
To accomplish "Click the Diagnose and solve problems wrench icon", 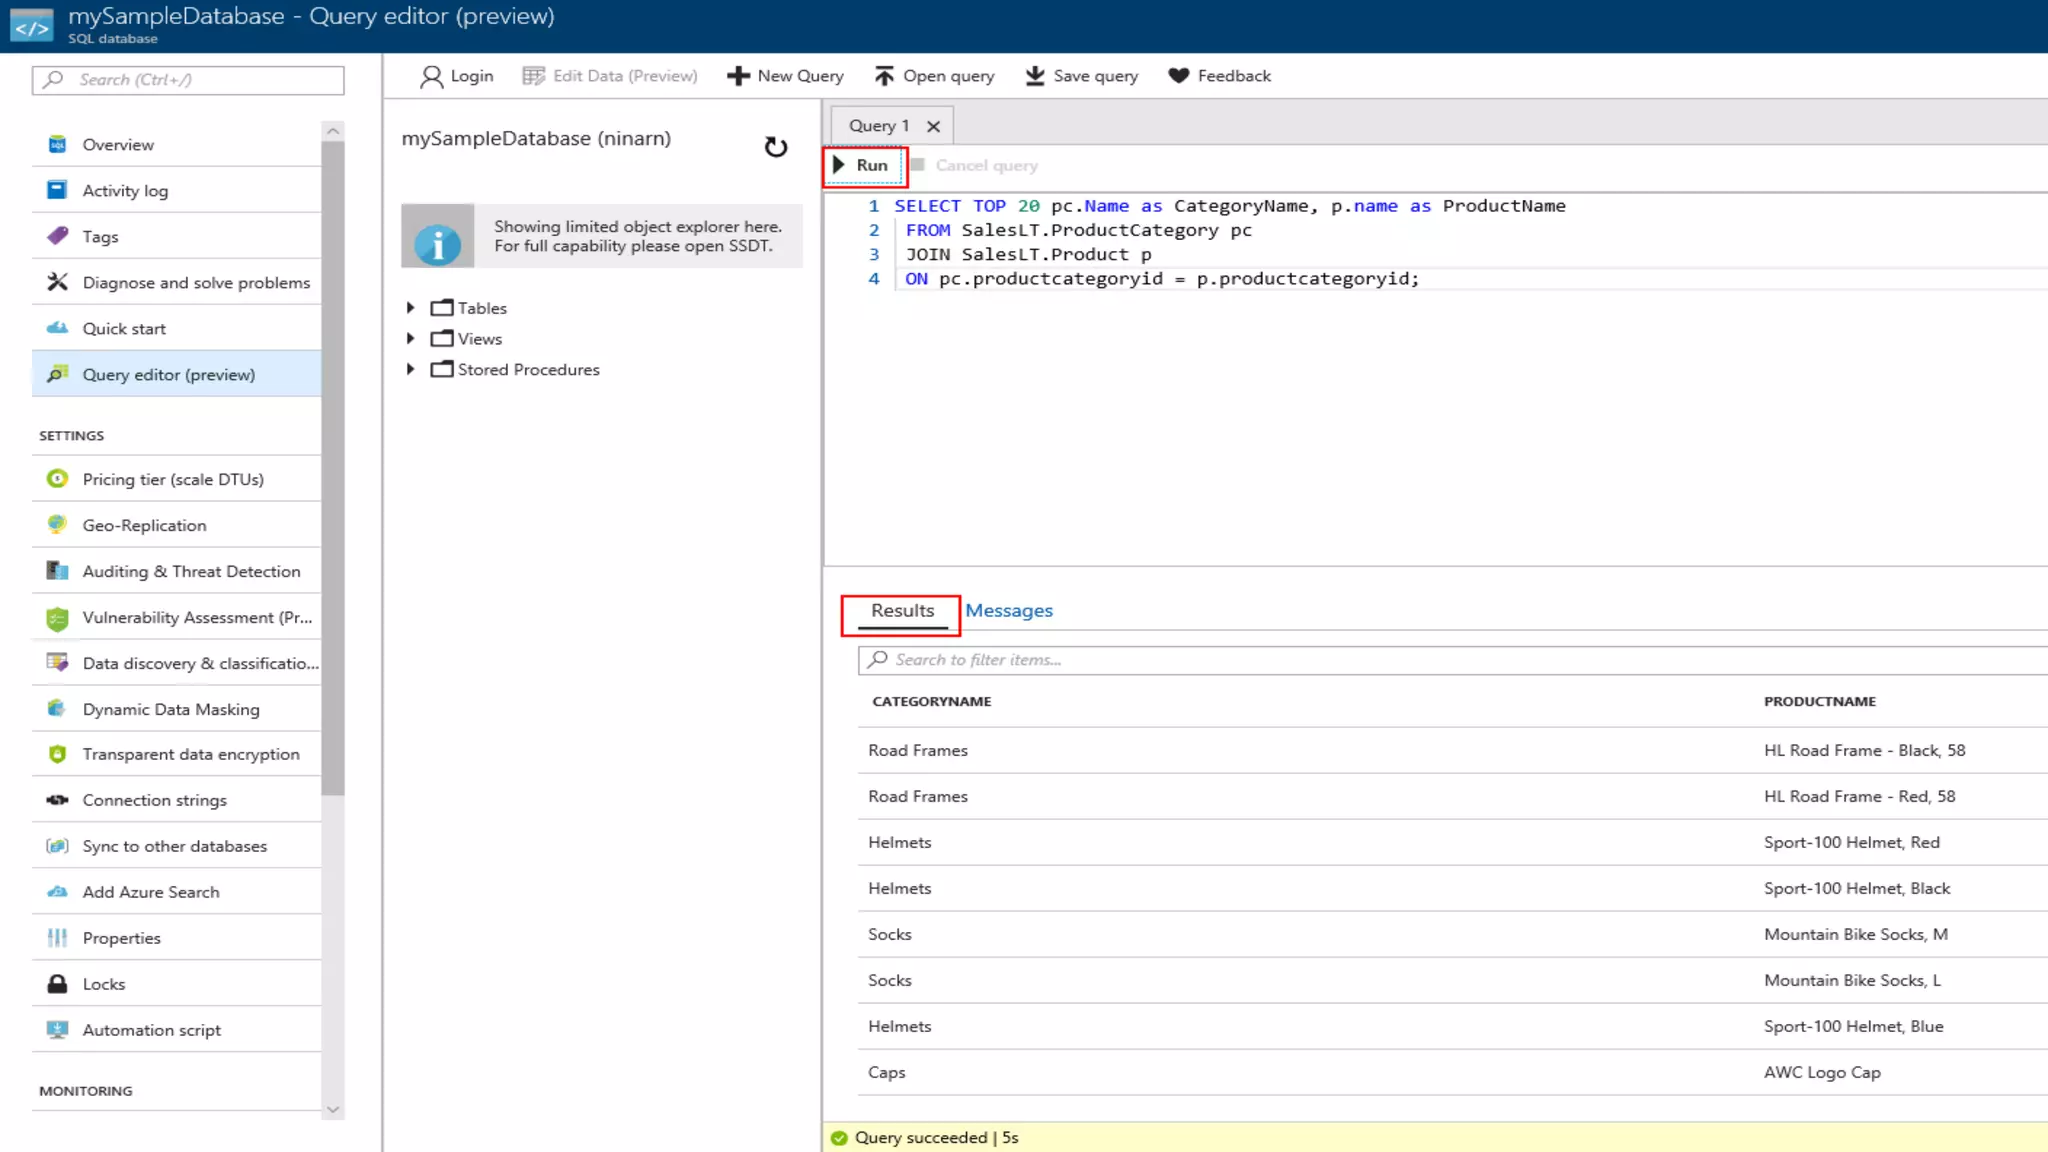I will (x=57, y=282).
